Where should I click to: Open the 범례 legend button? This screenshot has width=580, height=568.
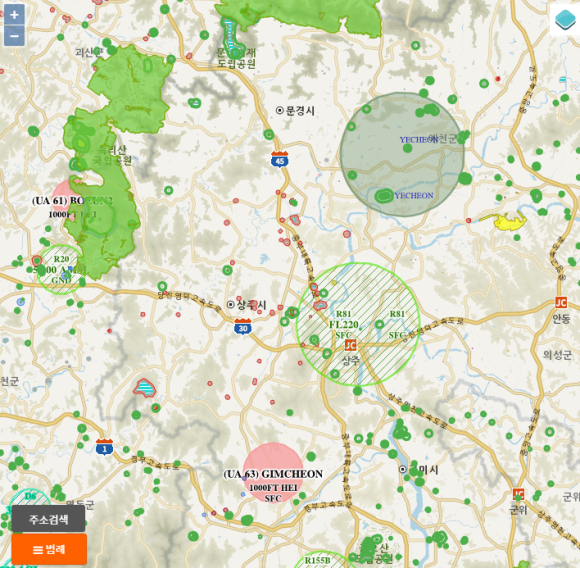click(x=49, y=549)
